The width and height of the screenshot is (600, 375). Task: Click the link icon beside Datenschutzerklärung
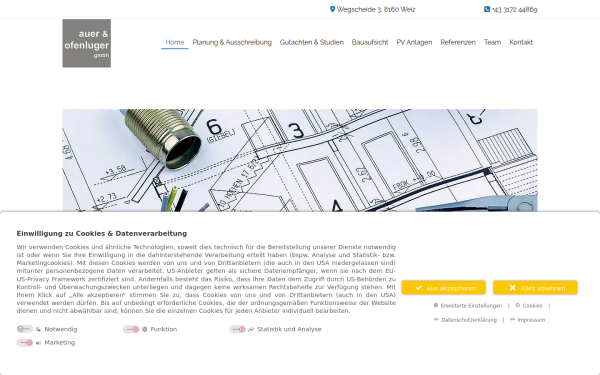coord(436,320)
